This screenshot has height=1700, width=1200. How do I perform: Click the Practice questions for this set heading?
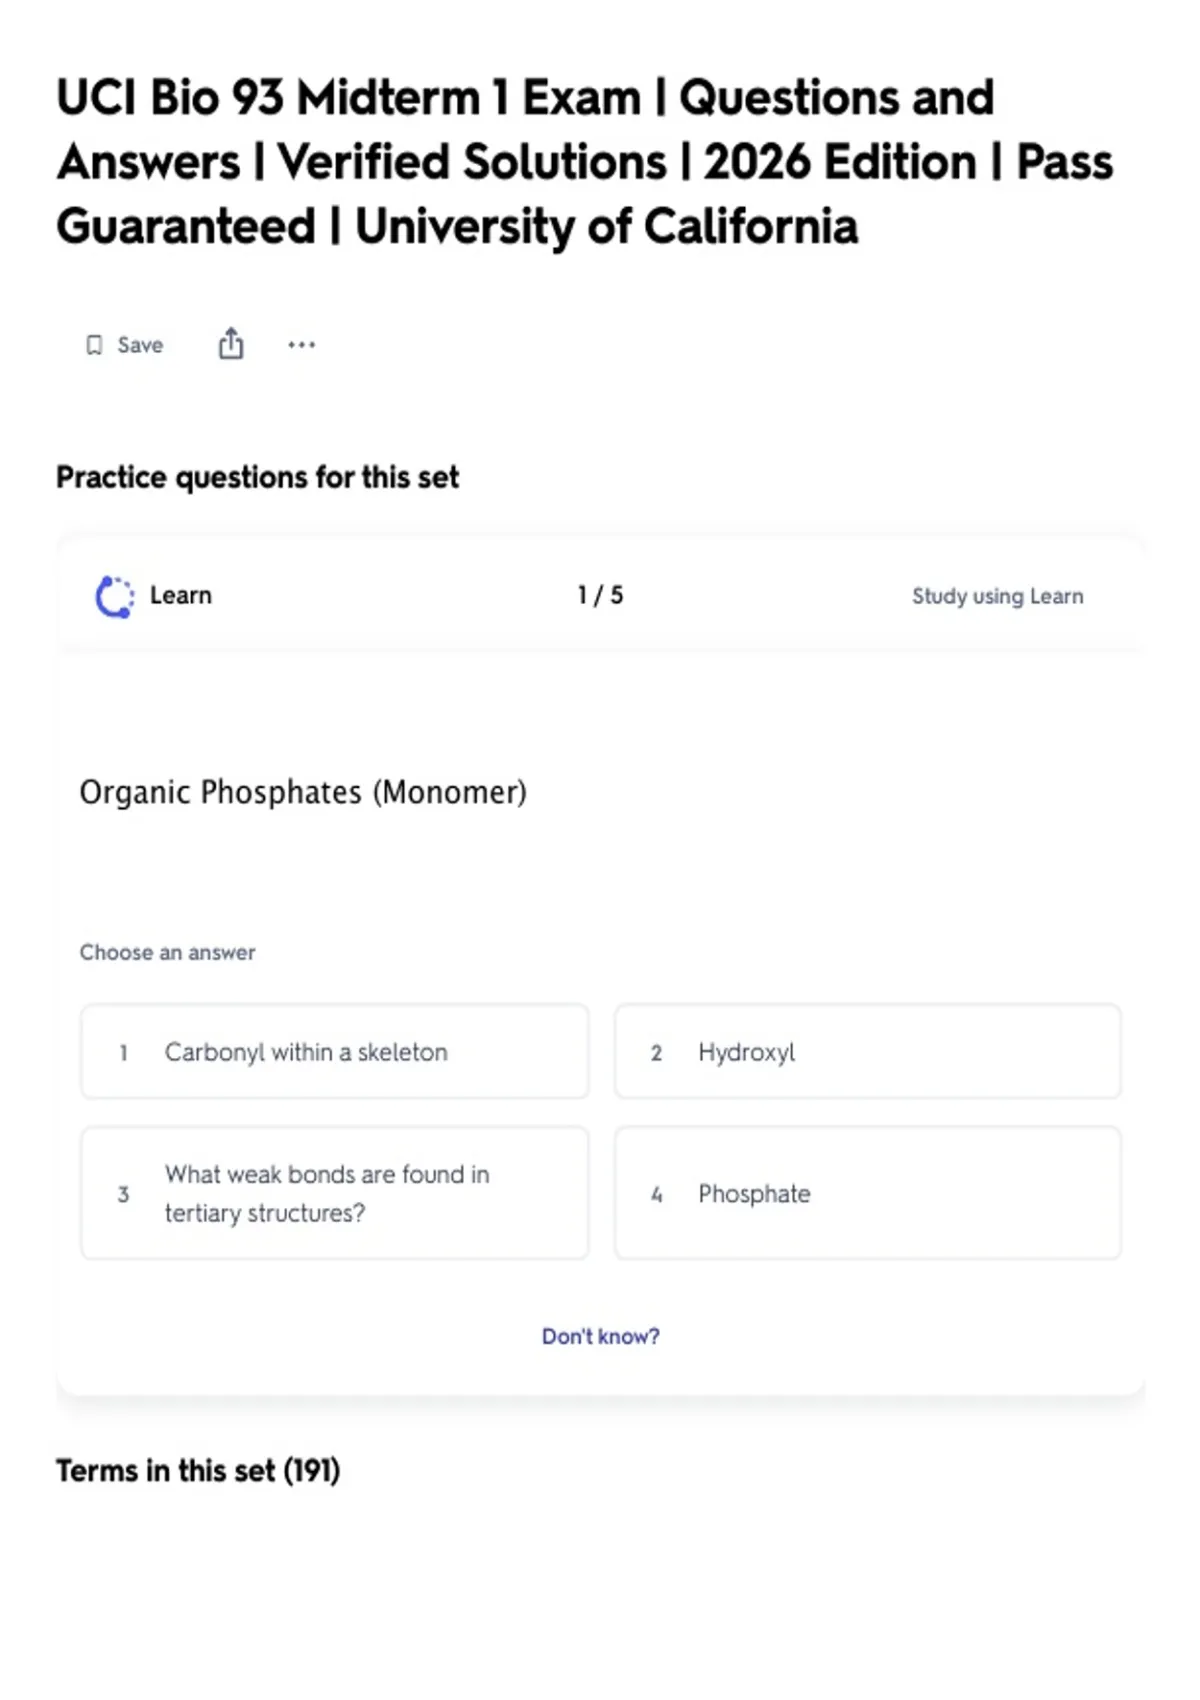click(x=257, y=477)
